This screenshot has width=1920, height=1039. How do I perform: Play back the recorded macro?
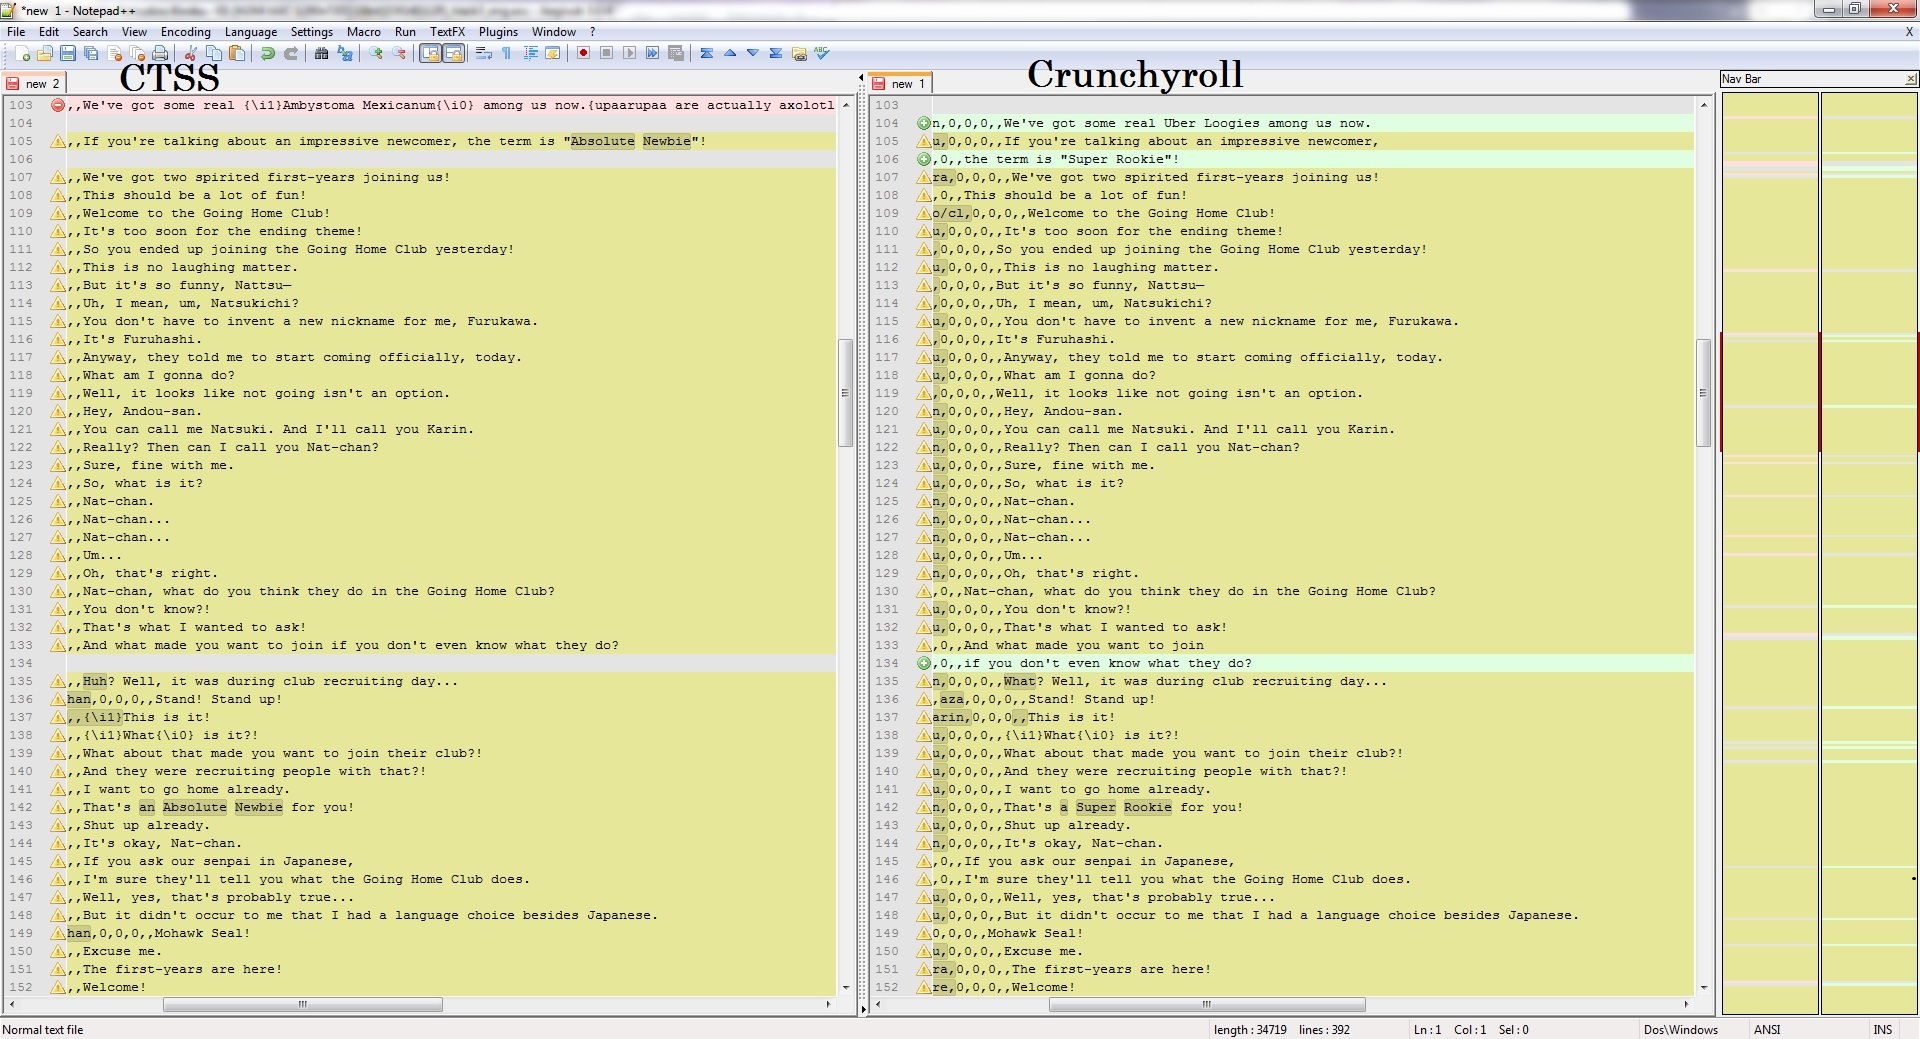[x=629, y=53]
